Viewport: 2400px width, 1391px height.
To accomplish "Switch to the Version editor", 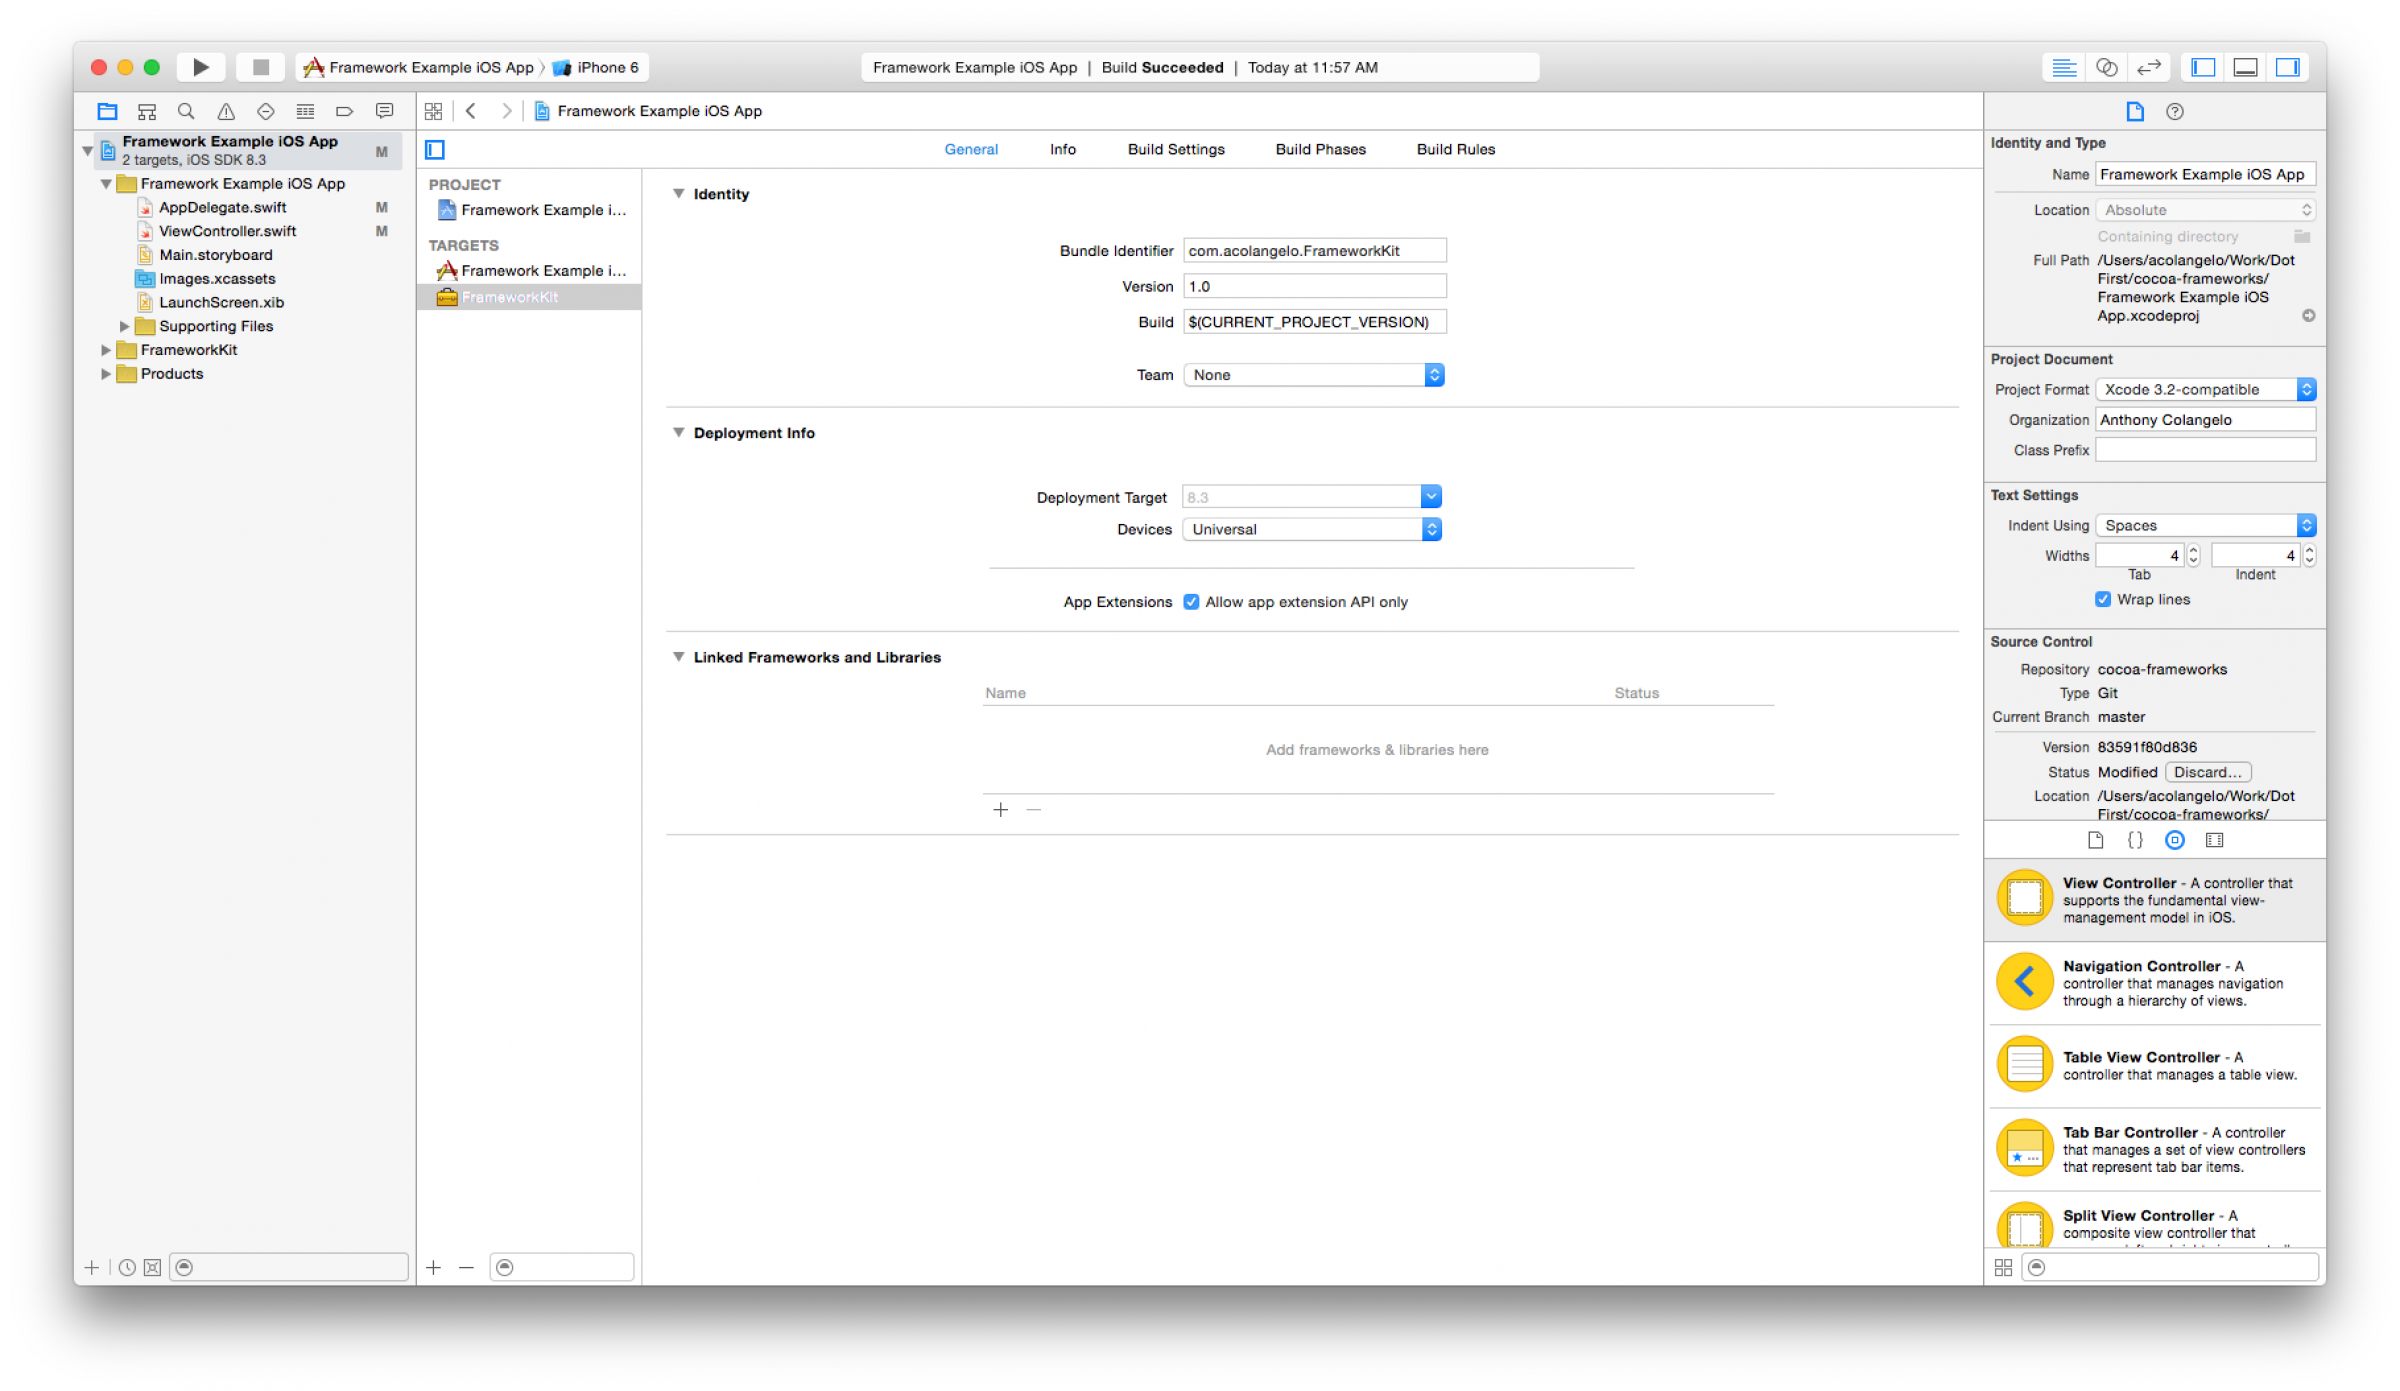I will [2148, 67].
